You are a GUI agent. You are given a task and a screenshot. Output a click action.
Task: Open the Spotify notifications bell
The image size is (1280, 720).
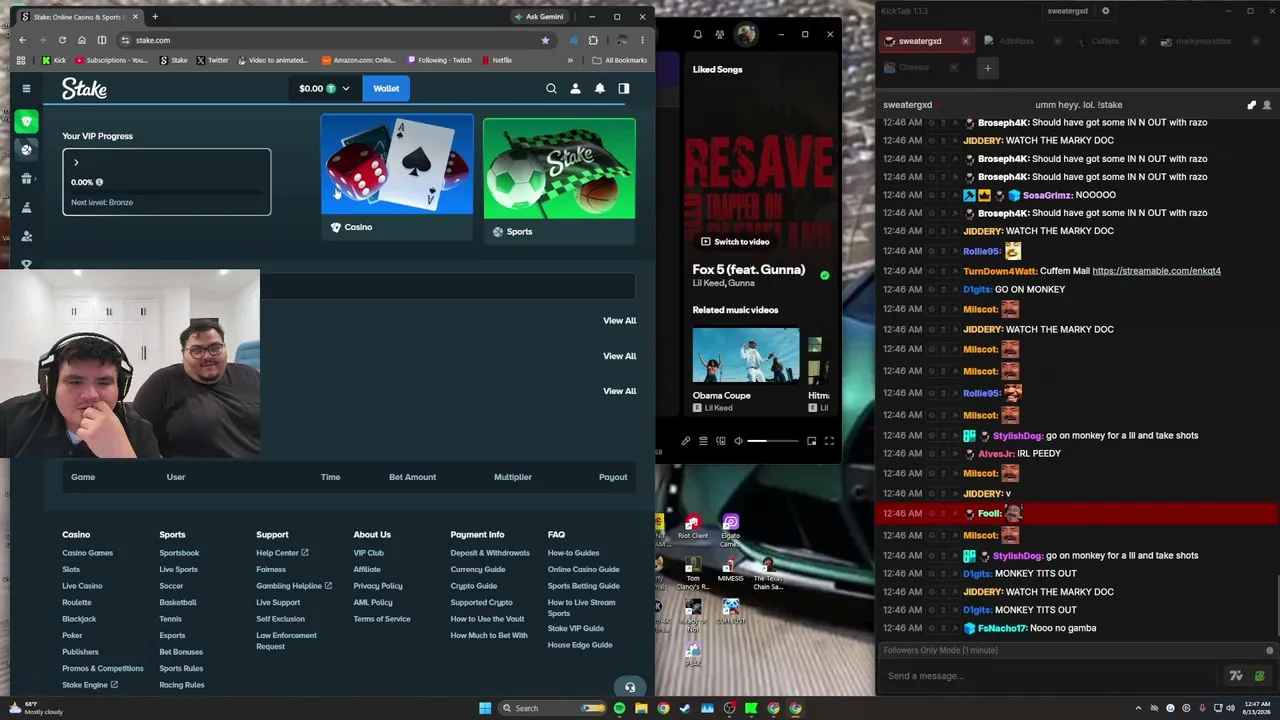(698, 34)
